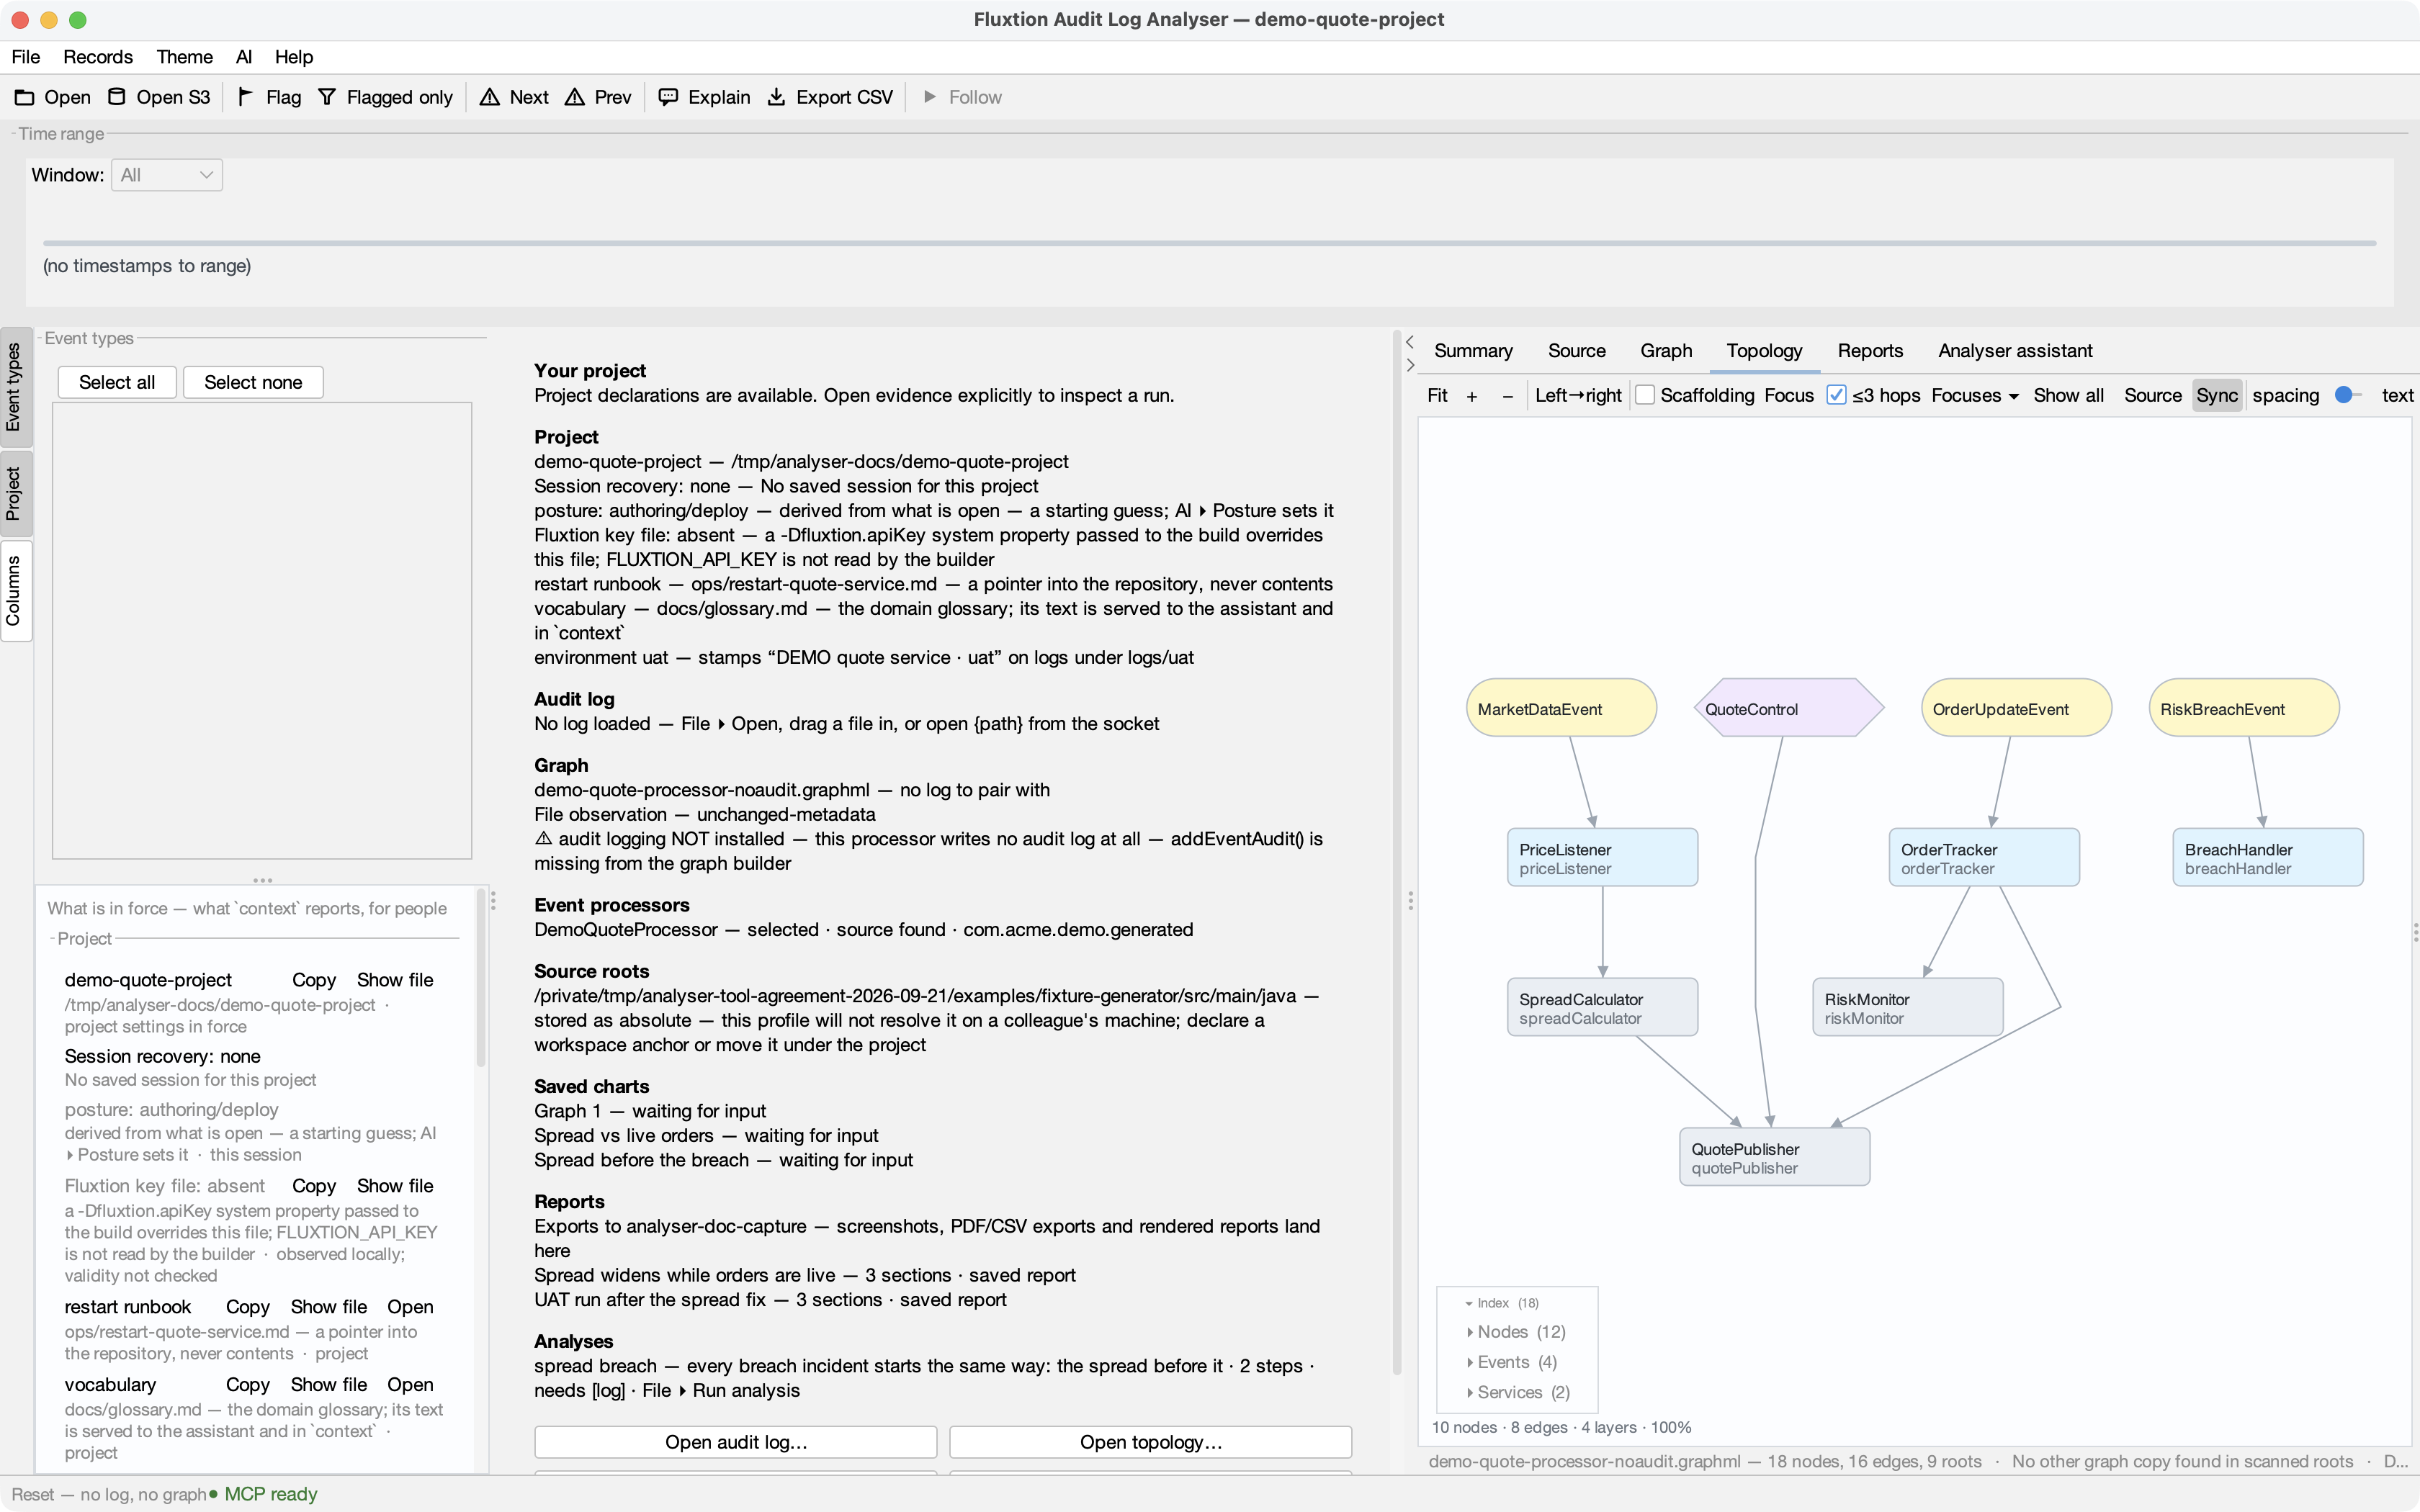
Task: Click the Prev warning triangle icon
Action: tap(575, 97)
